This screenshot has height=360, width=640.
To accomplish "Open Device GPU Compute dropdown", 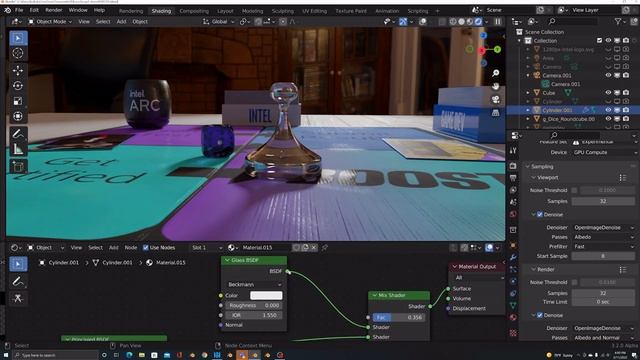I will pyautogui.click(x=604, y=152).
